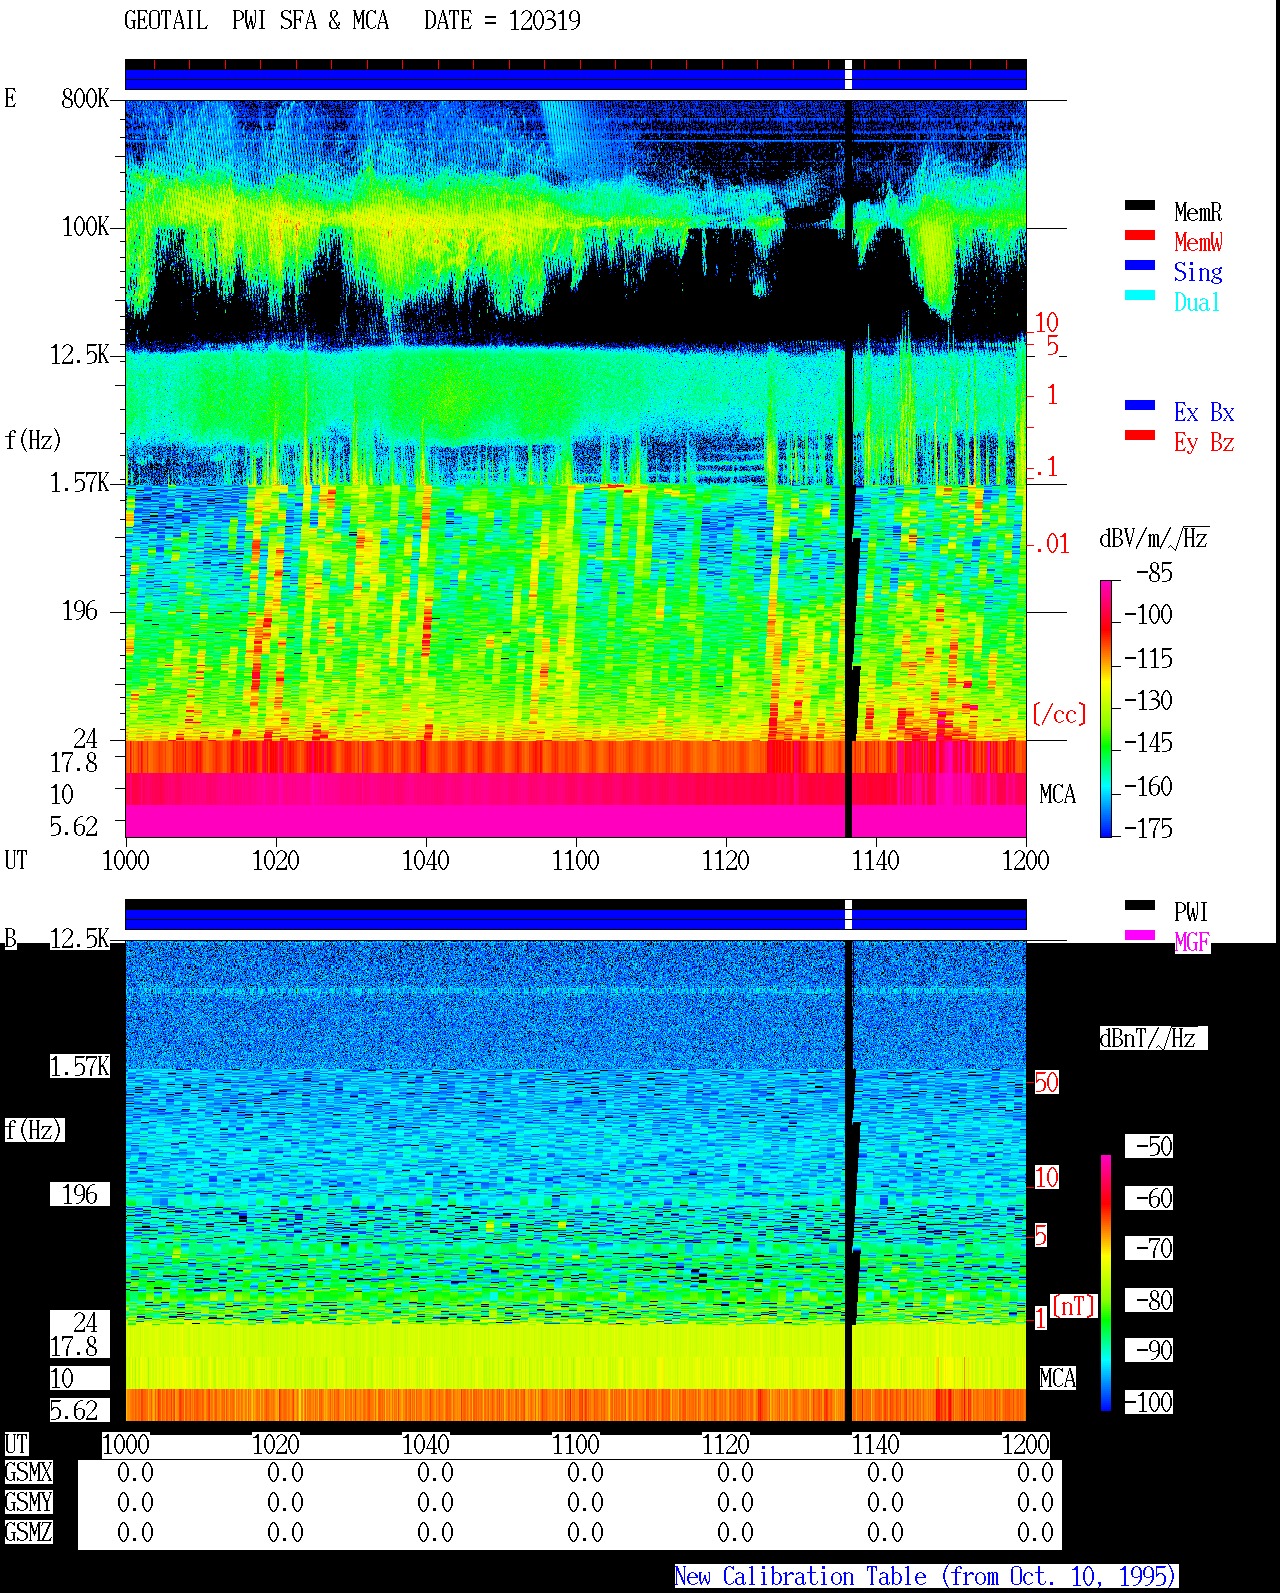1280x1593 pixels.
Task: Click the dBnT/√Hz magnetic field color bar
Action: (1106, 1282)
